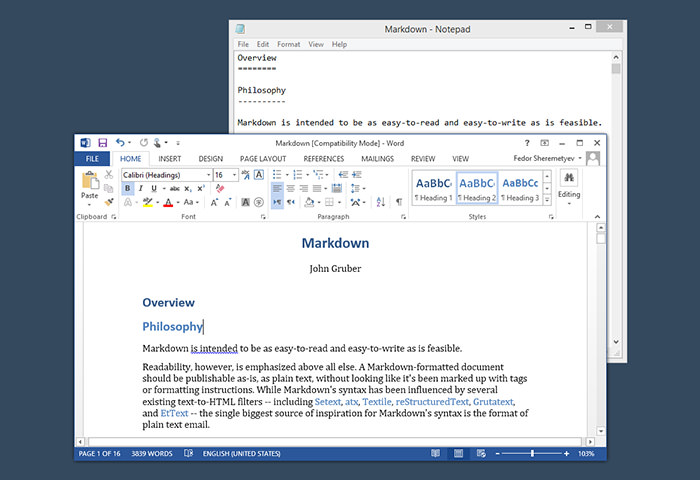This screenshot has width=700, height=480.
Task: Click the Paste clipboard icon
Action: point(90,180)
